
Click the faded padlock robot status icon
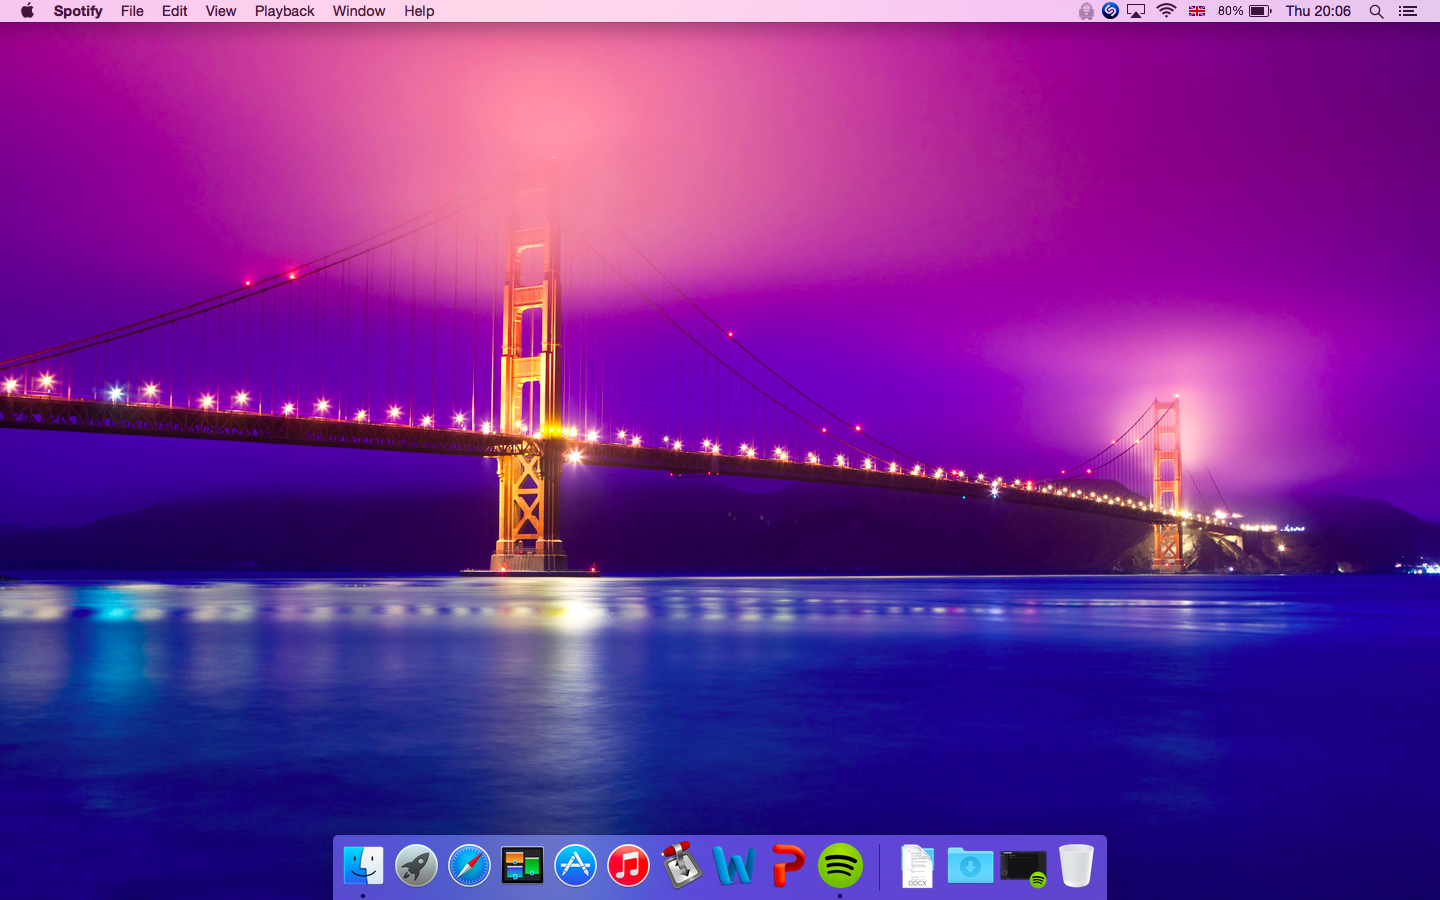pos(1086,11)
